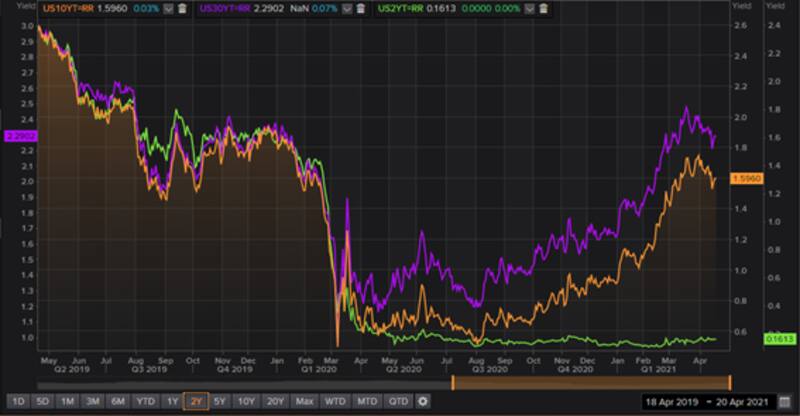
Task: Switch to the 5Y time range
Action: click(219, 401)
